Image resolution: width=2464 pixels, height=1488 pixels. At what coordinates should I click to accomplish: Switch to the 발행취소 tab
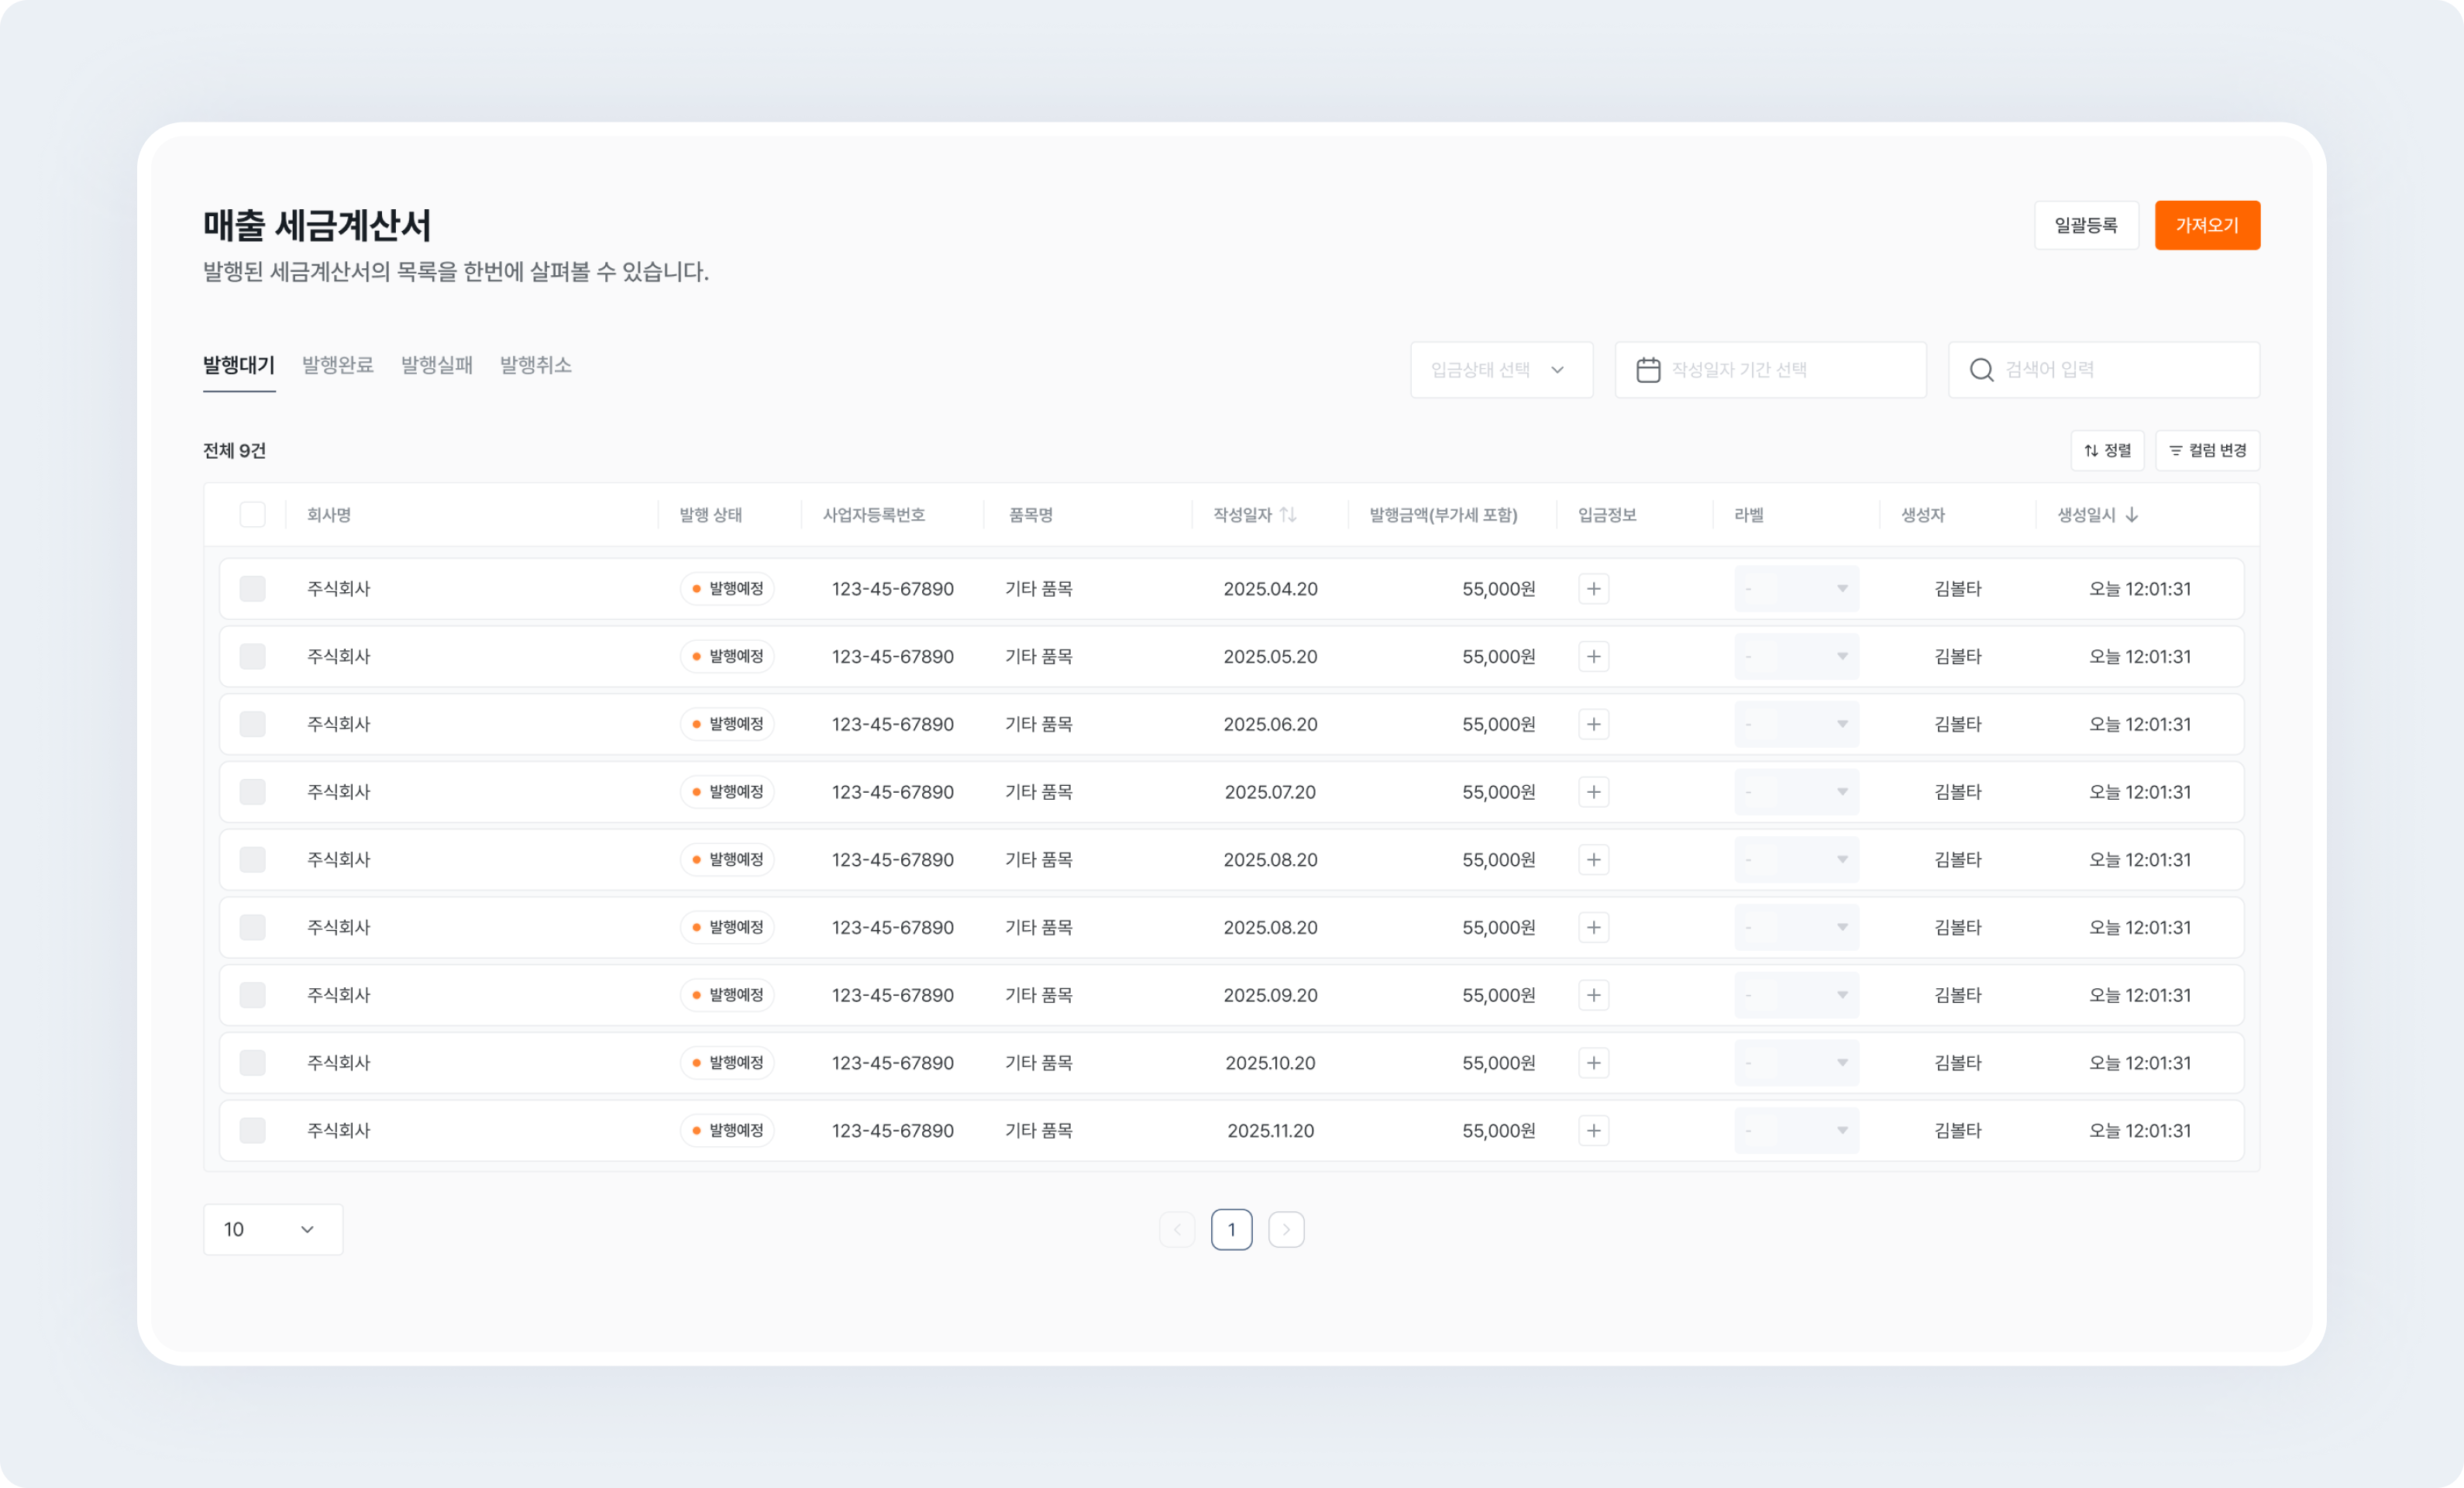535,365
